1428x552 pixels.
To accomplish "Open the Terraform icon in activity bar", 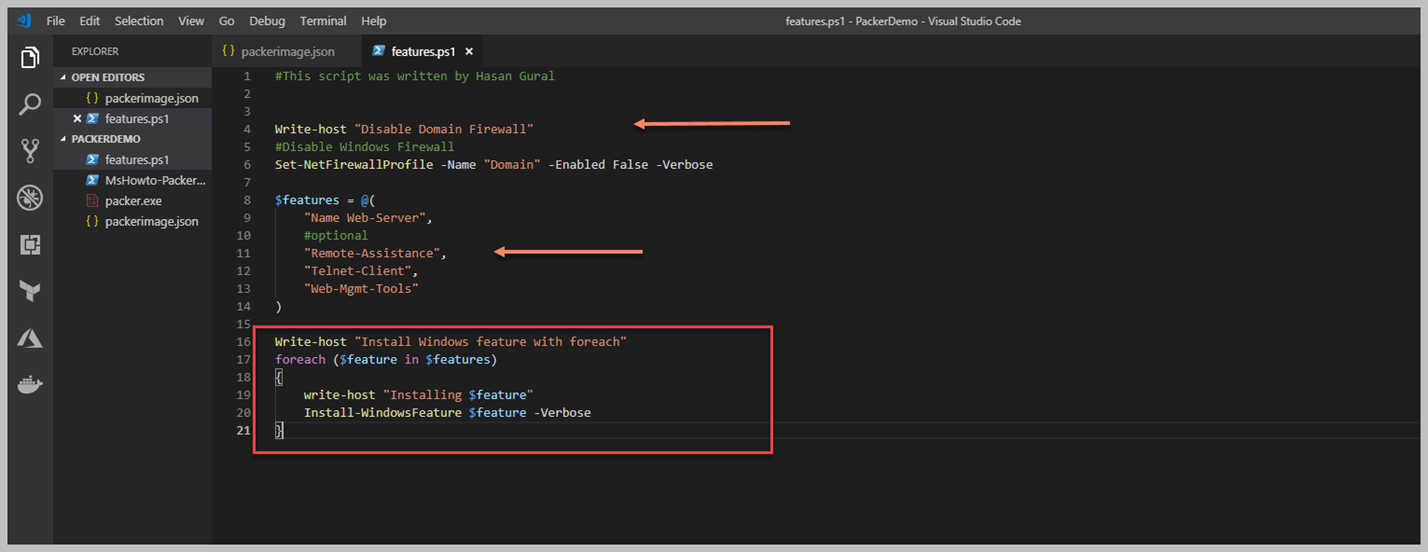I will [x=30, y=291].
